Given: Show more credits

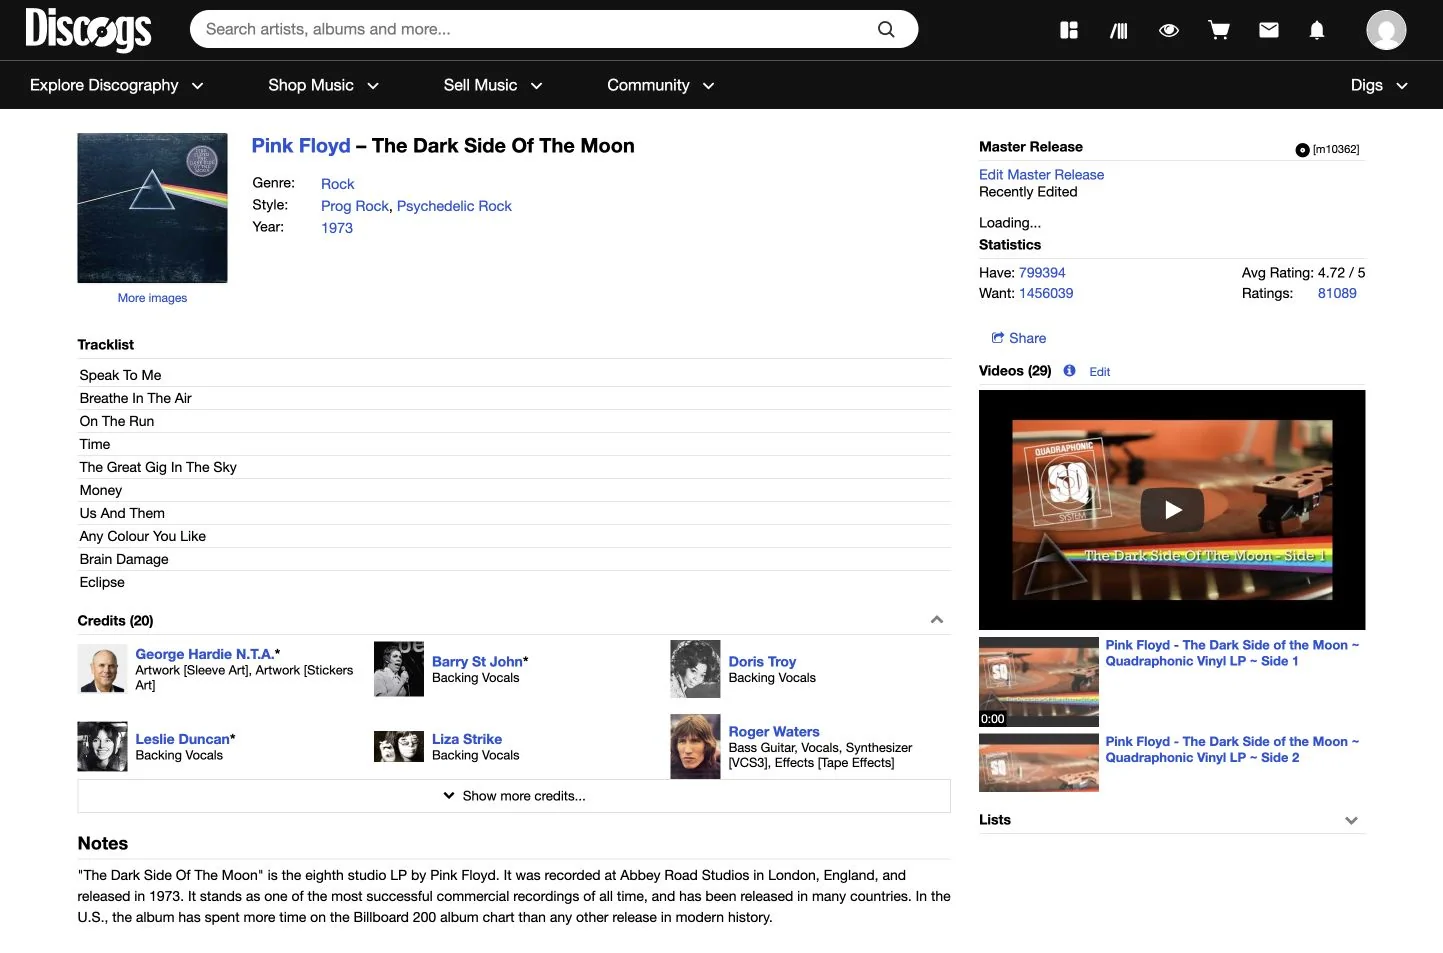Looking at the screenshot, I should (514, 796).
